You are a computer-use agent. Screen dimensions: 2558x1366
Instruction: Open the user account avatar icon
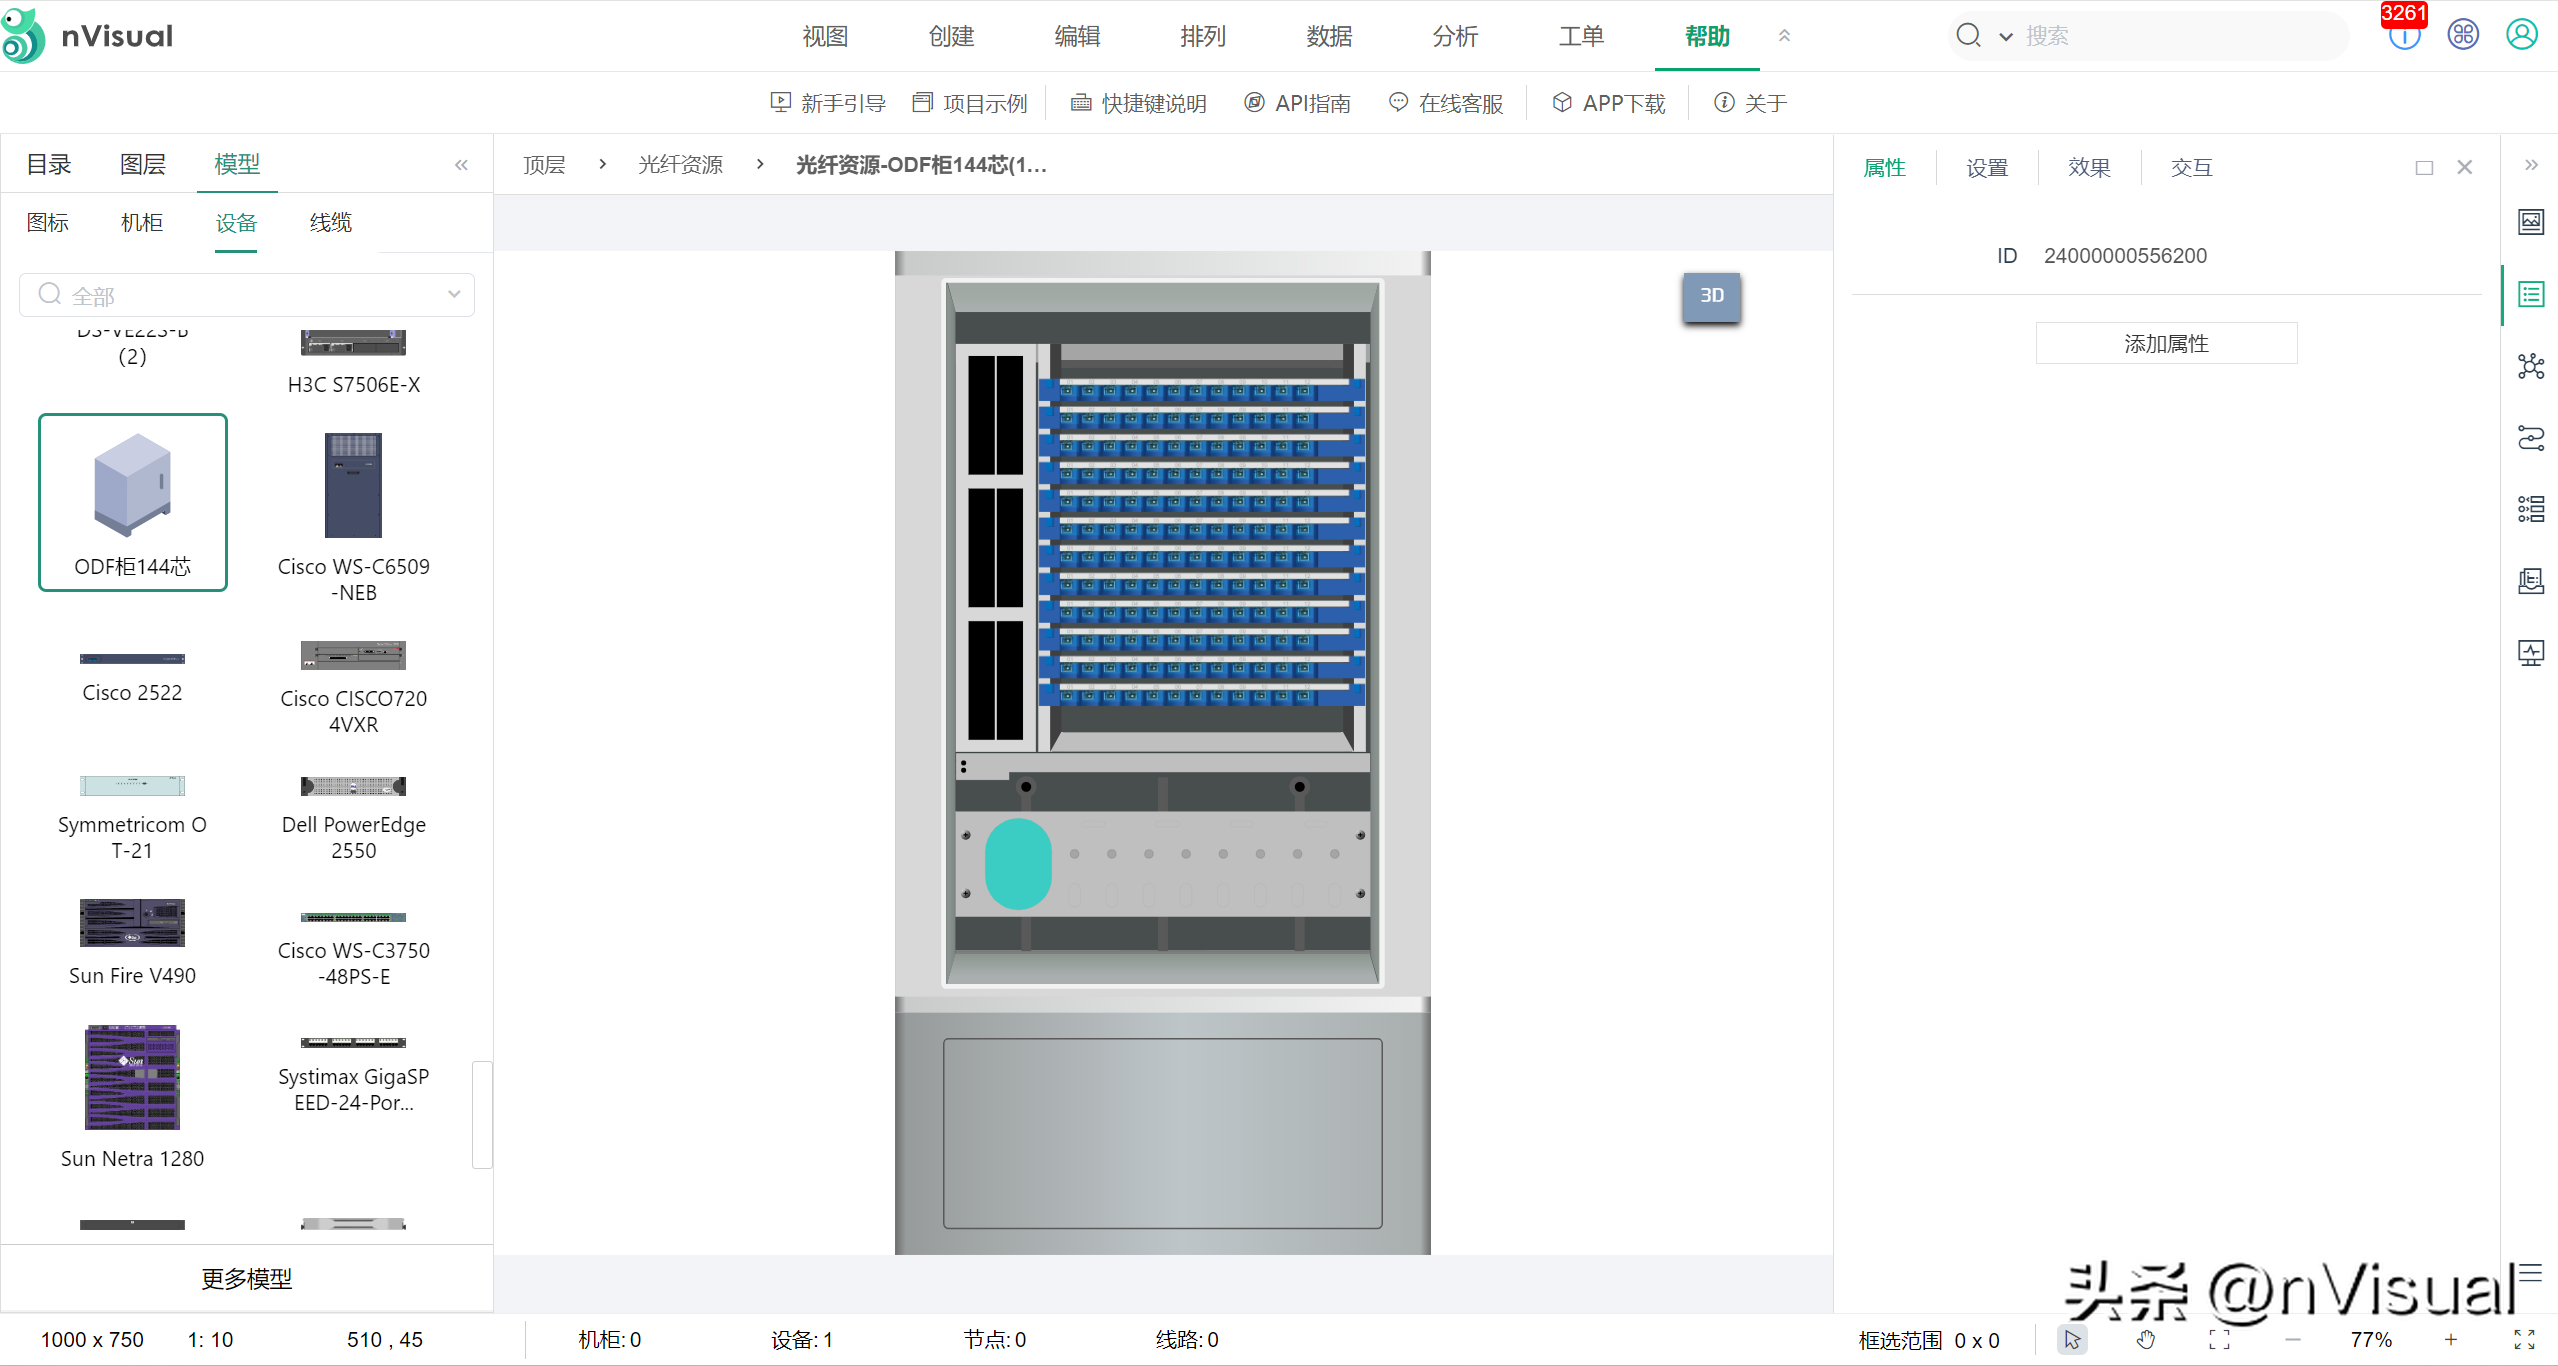point(2522,35)
